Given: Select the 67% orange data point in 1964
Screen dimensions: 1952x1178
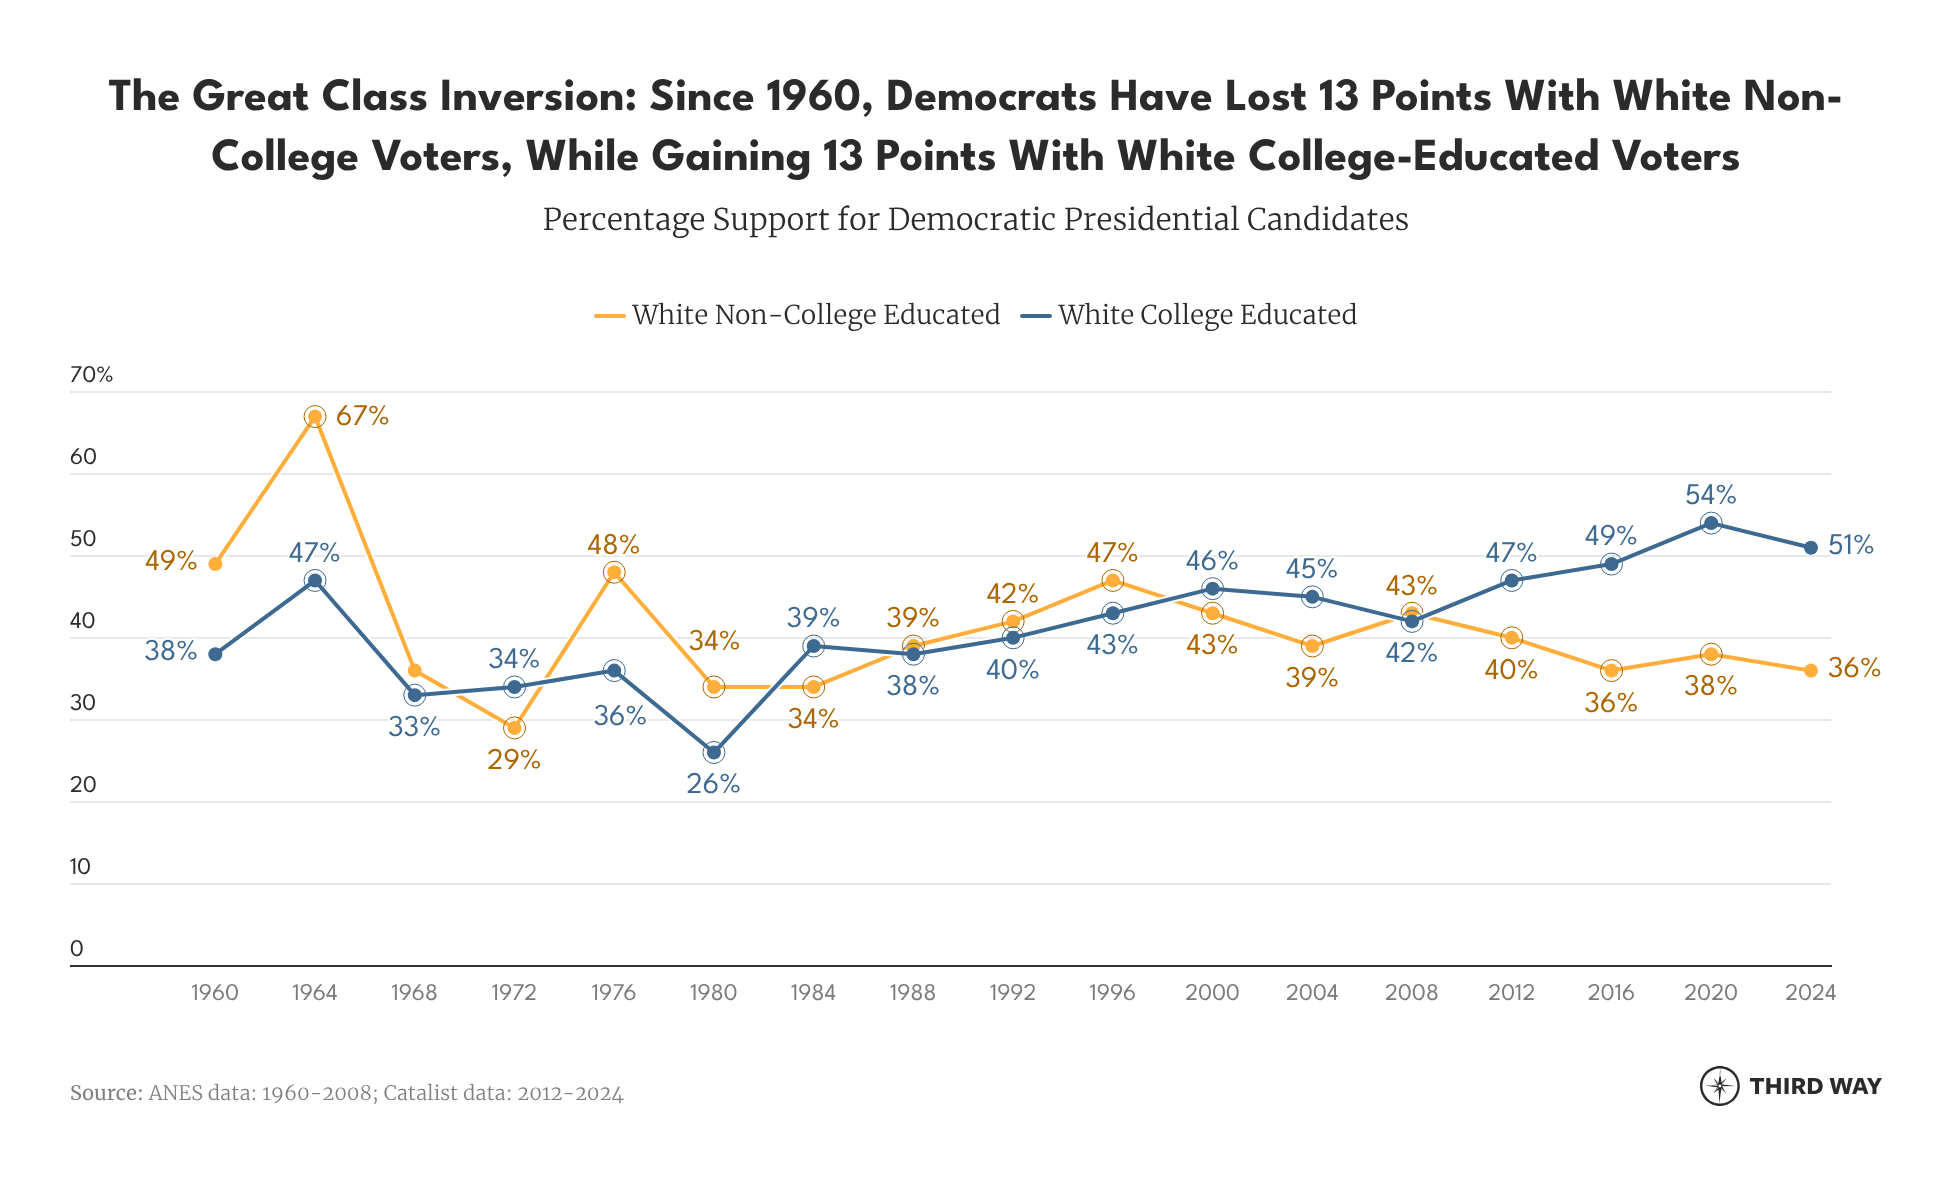Looking at the screenshot, I should 315,417.
